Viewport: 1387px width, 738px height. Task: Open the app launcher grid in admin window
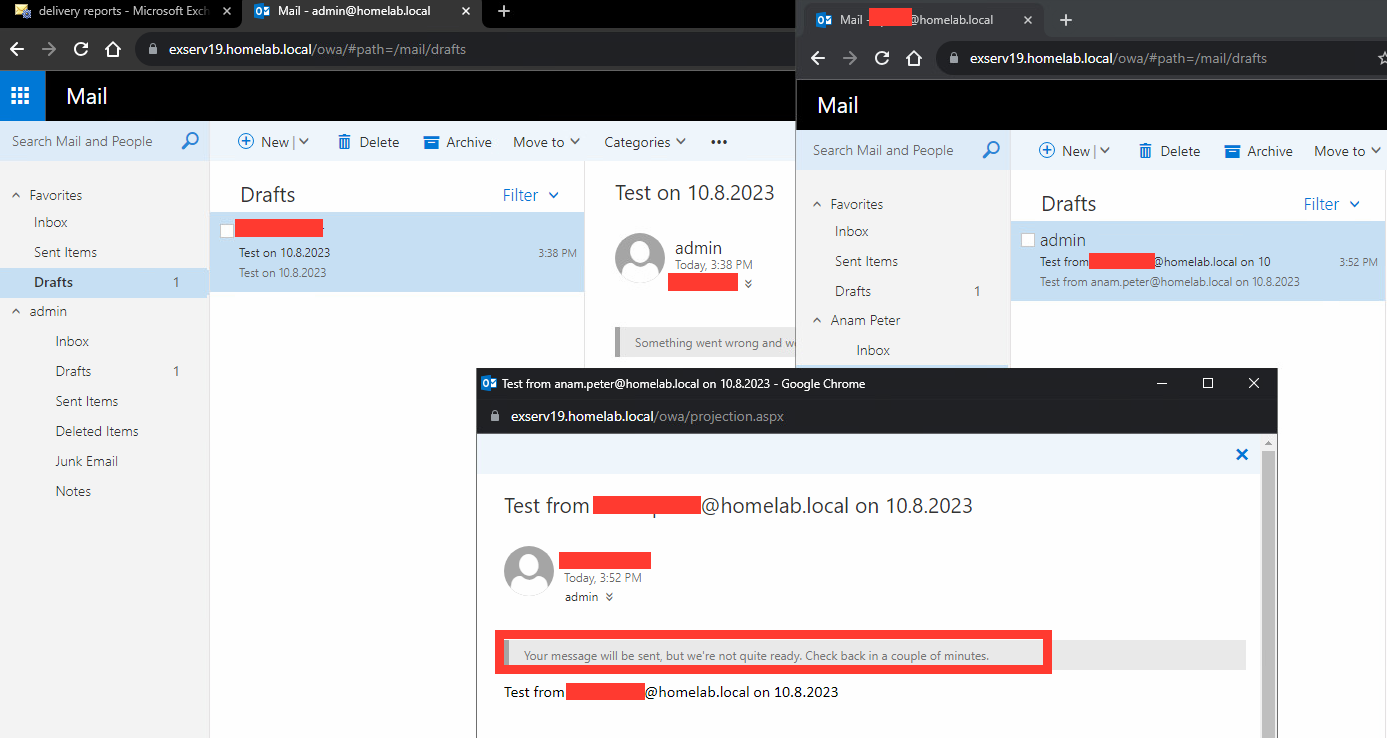(x=20, y=96)
